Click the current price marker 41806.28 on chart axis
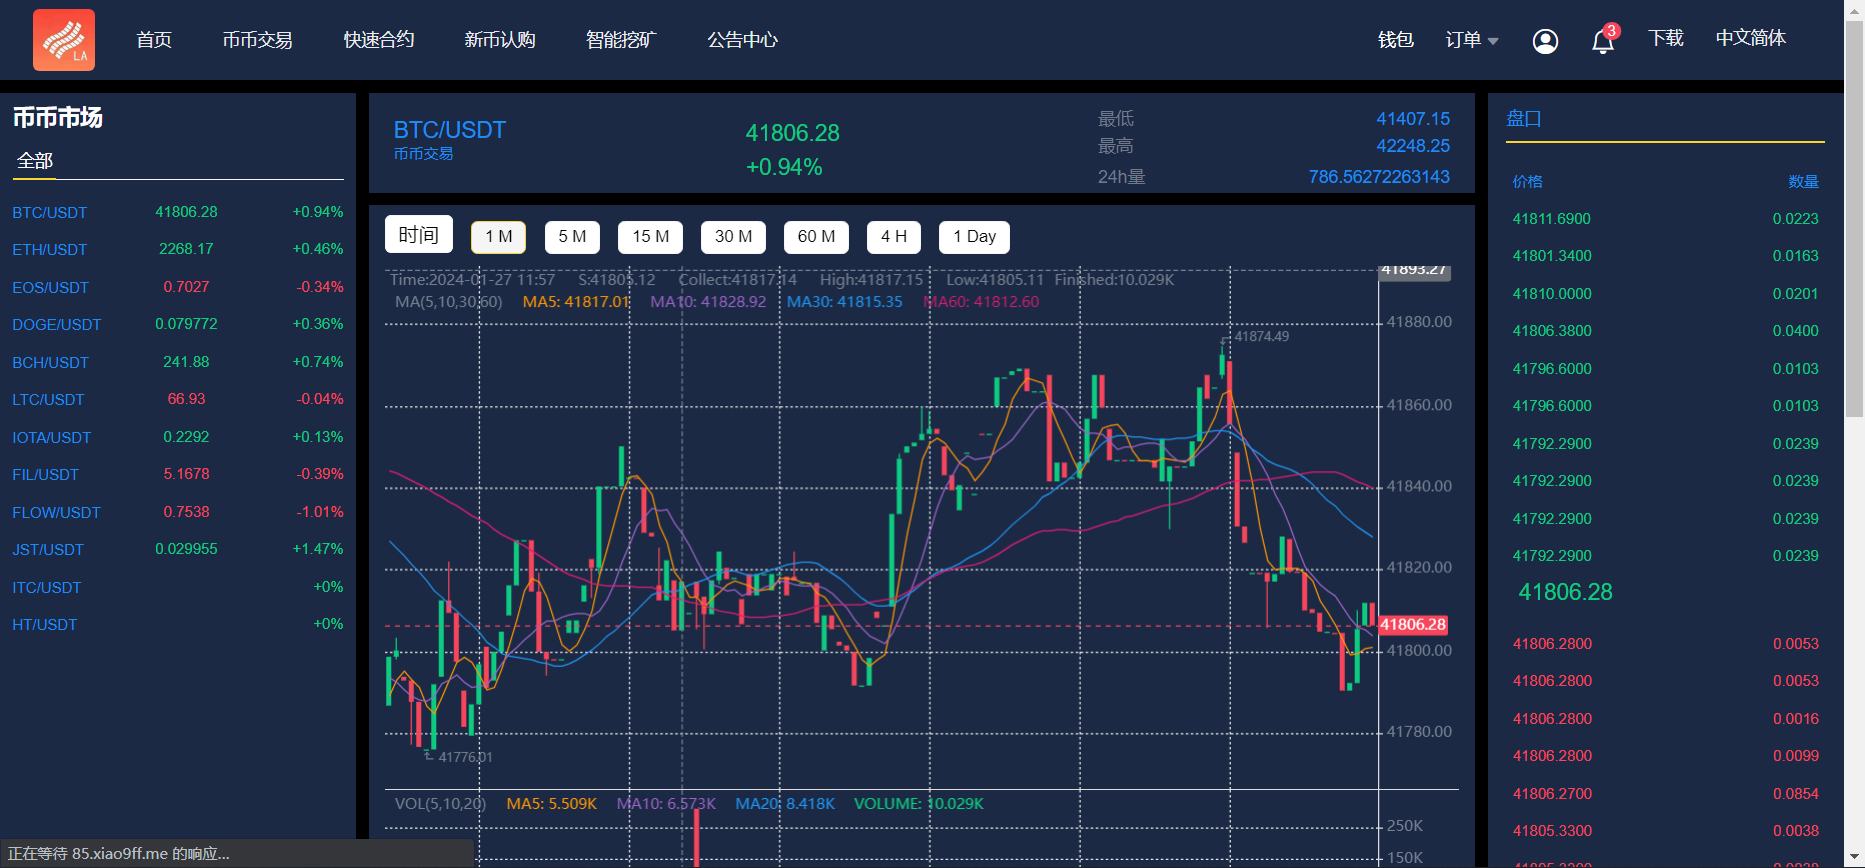The width and height of the screenshot is (1865, 868). coord(1413,625)
